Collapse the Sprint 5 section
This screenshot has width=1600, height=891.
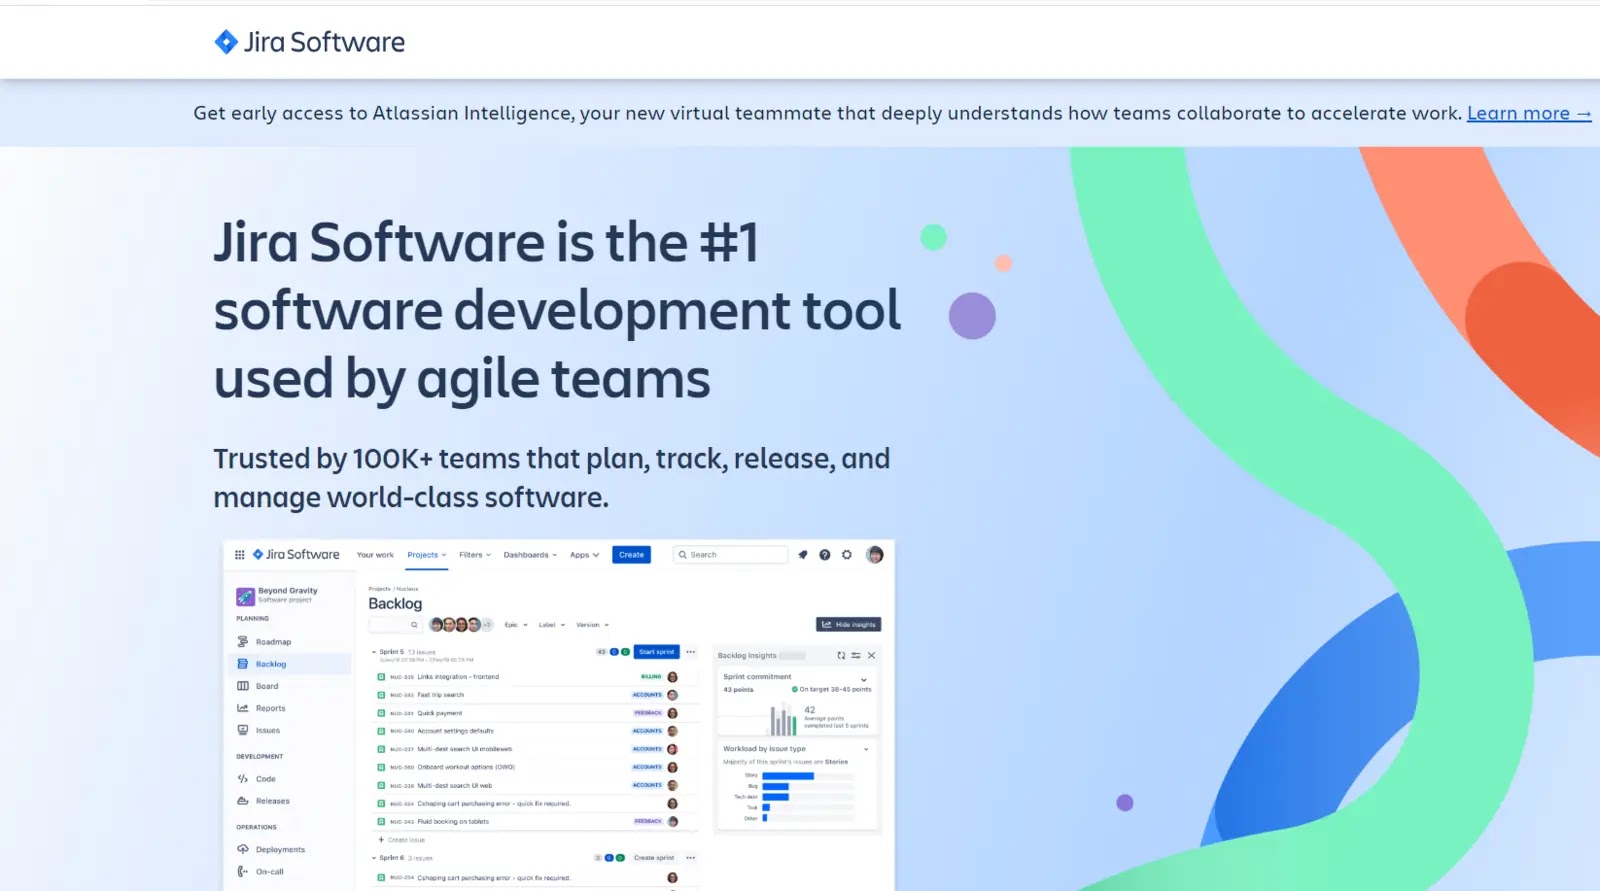pos(374,652)
